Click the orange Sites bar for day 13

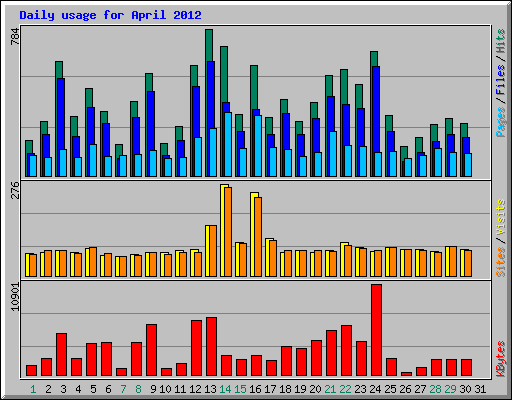213,251
